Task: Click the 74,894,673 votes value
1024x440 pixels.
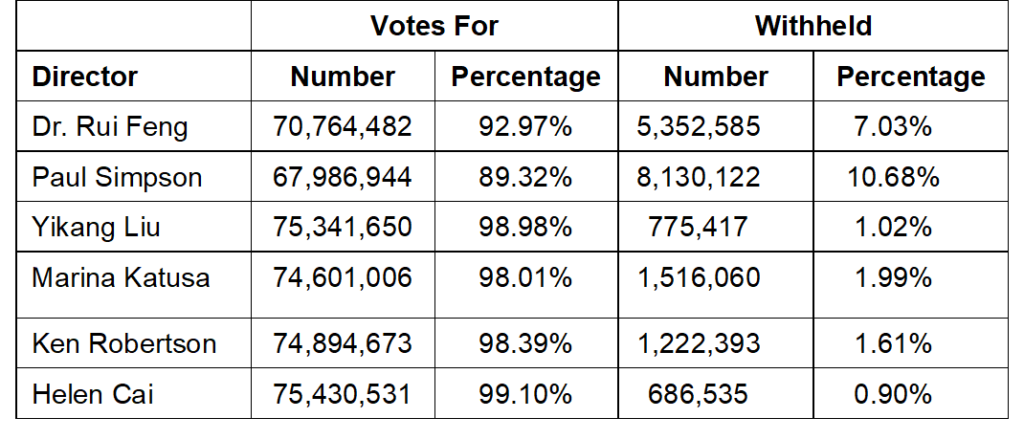Action: (342, 344)
